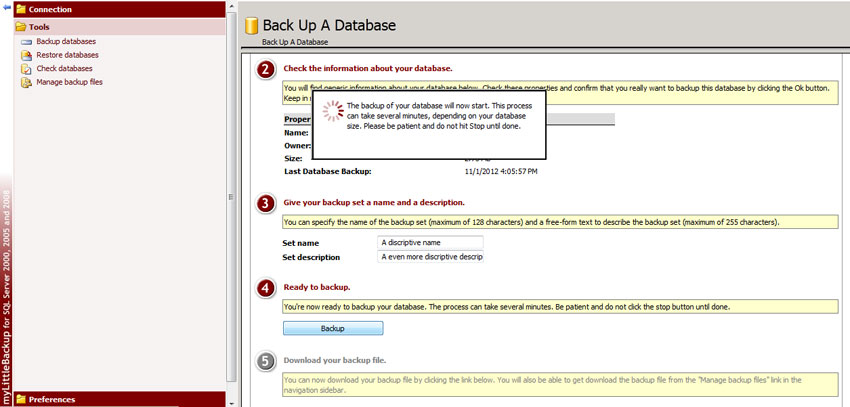Image resolution: width=850 pixels, height=407 pixels.
Task: Click the splitter grip between sidebar and content
Action: pos(230,197)
